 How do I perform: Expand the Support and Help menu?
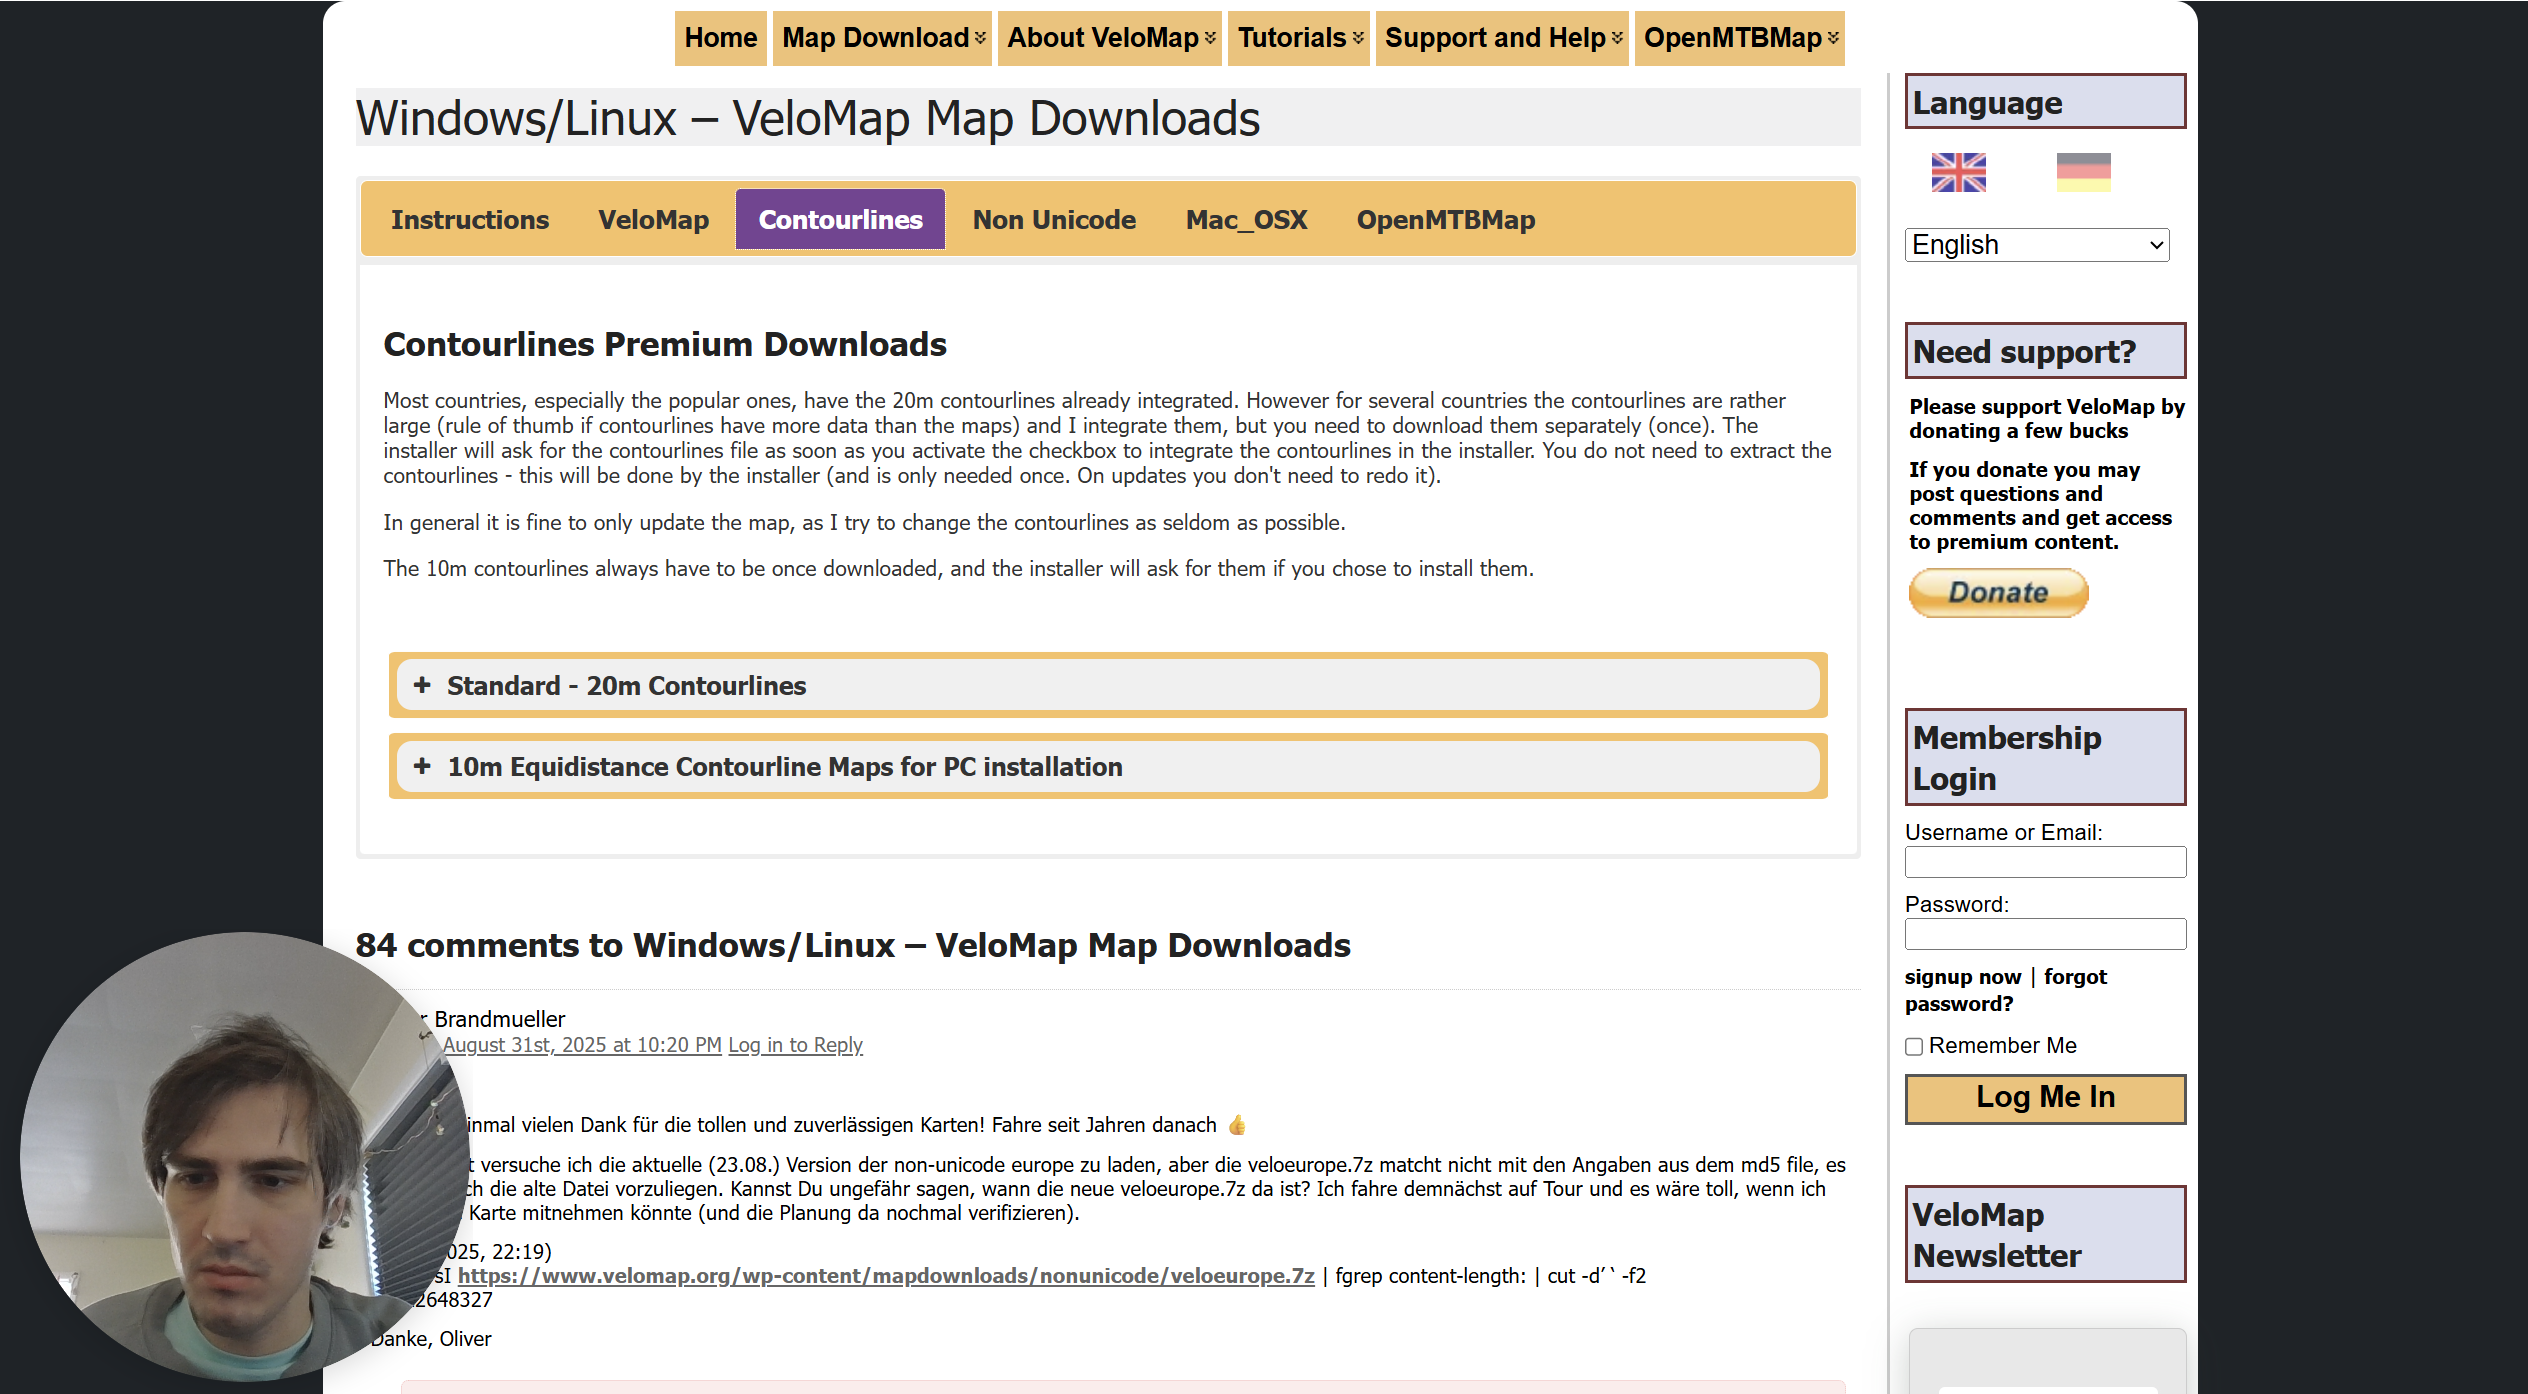pyautogui.click(x=1502, y=38)
